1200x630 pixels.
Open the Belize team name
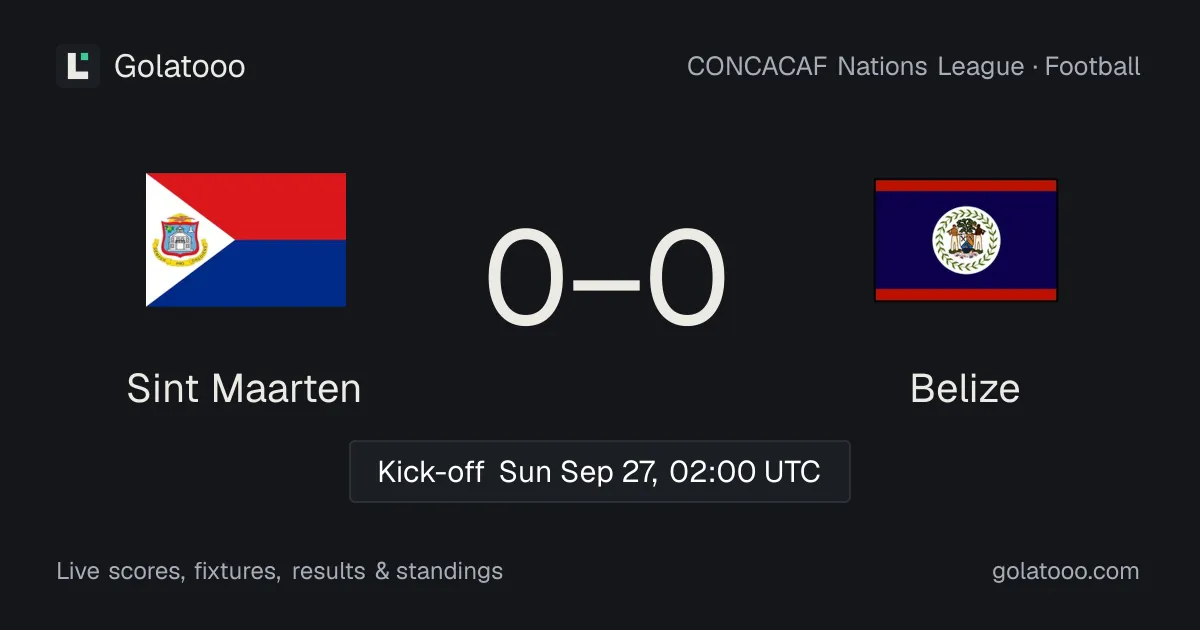click(x=965, y=388)
